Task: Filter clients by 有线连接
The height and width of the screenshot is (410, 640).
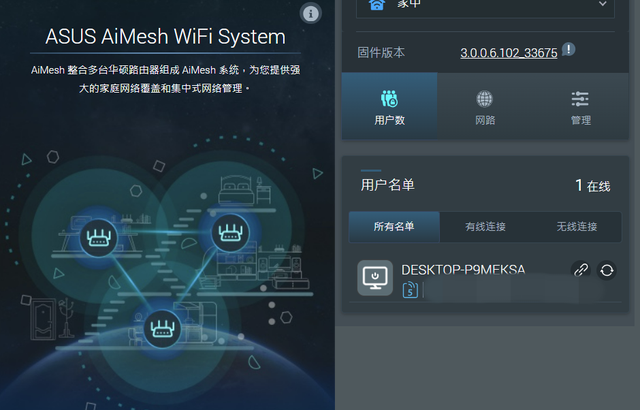Action: click(x=485, y=227)
